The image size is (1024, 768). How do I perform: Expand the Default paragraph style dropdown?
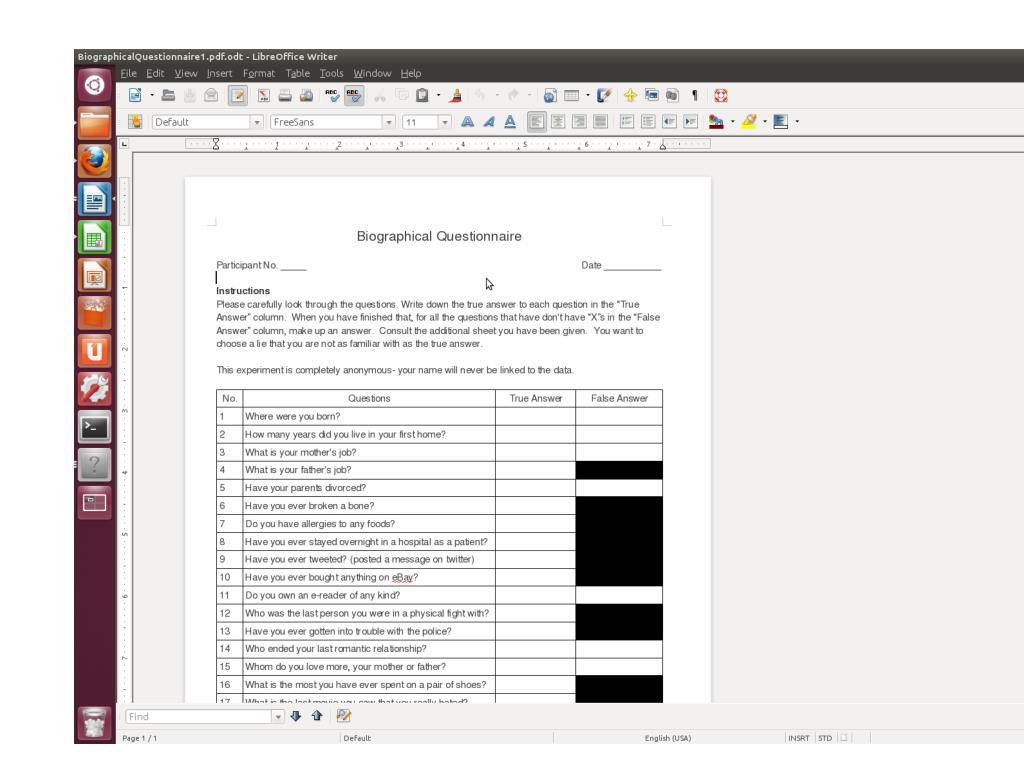click(x=257, y=122)
